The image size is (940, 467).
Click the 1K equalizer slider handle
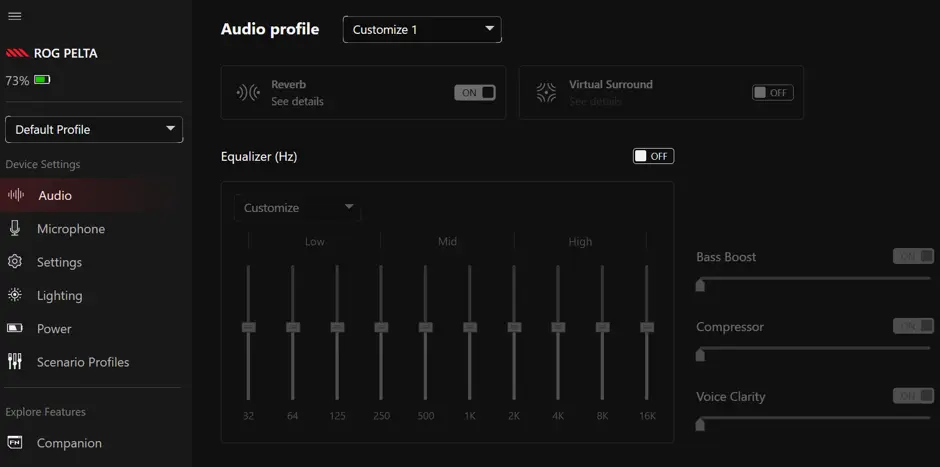[x=470, y=327]
